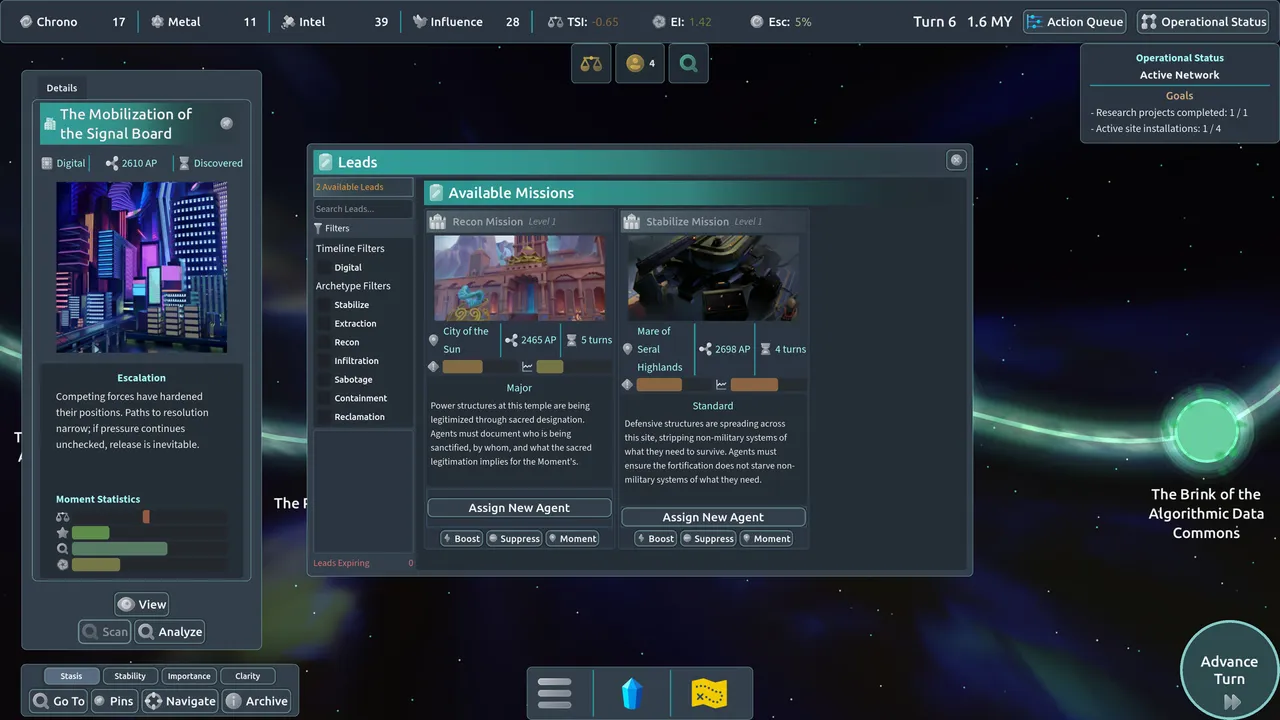The width and height of the screenshot is (1280, 720).
Task: Click the Influence resource icon
Action: pos(420,22)
